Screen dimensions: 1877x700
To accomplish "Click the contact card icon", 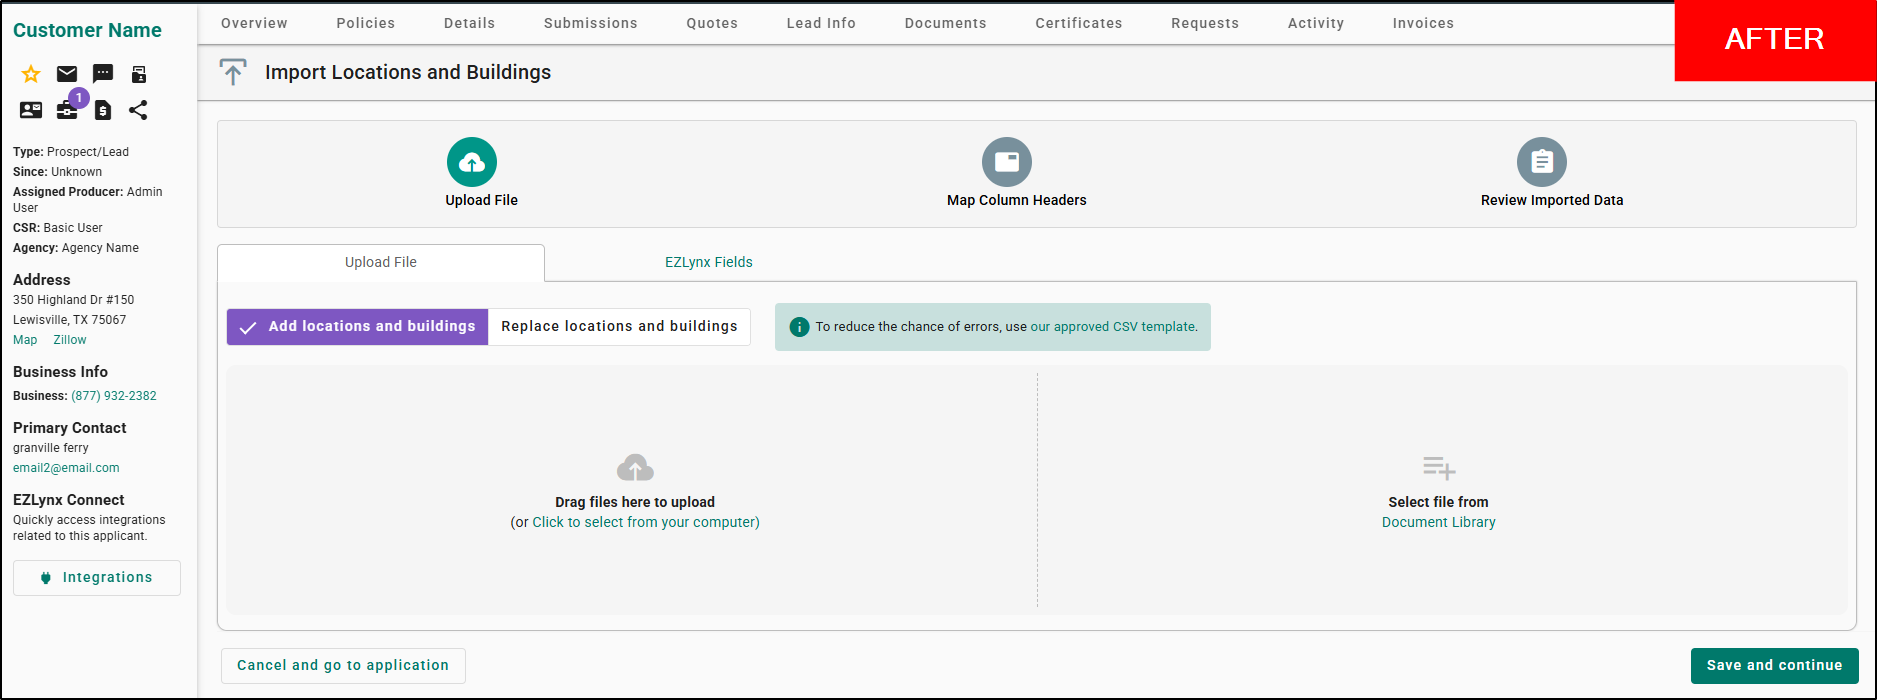I will click(x=31, y=110).
